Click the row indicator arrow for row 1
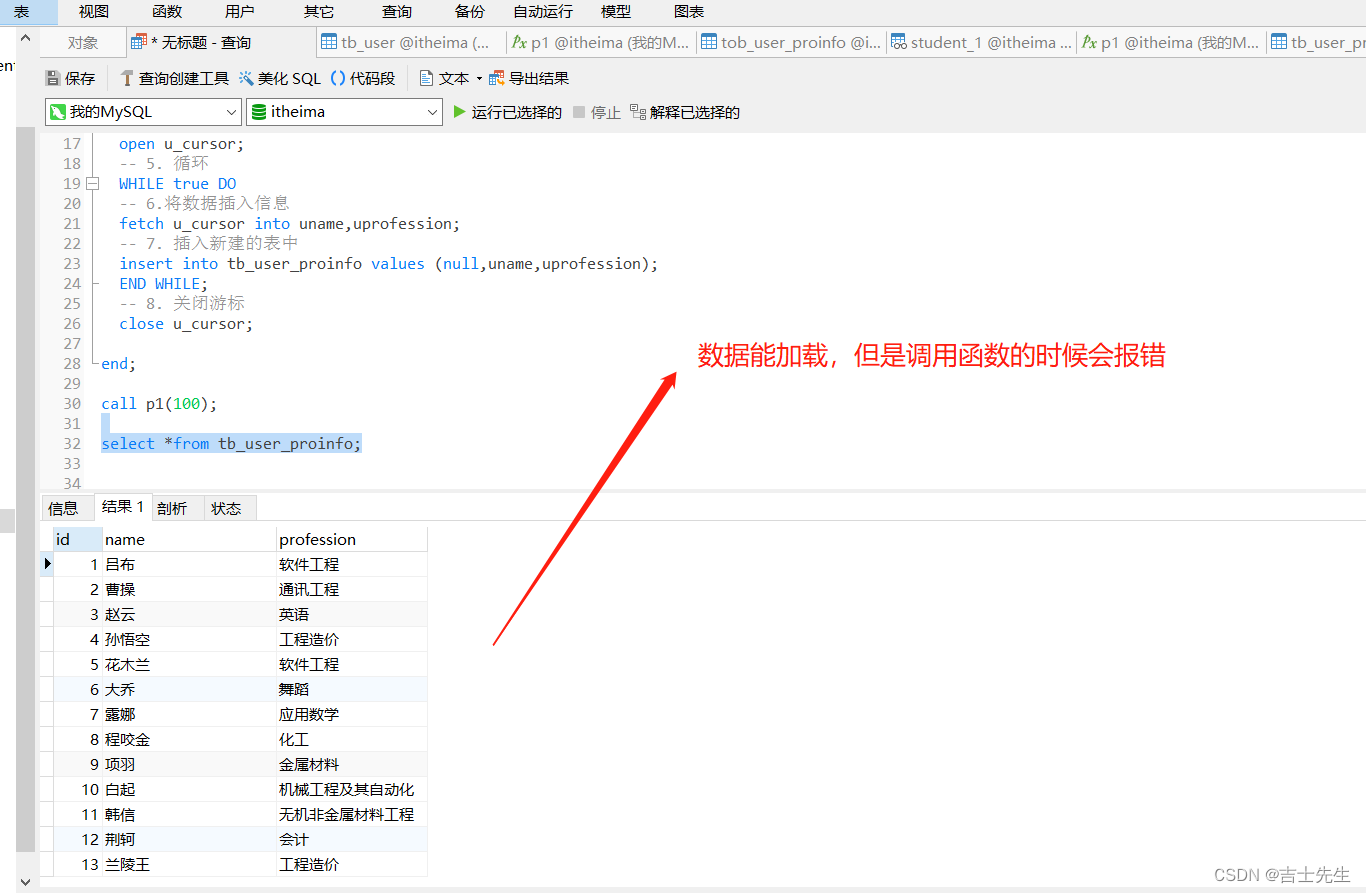The image size is (1366, 893). [47, 564]
